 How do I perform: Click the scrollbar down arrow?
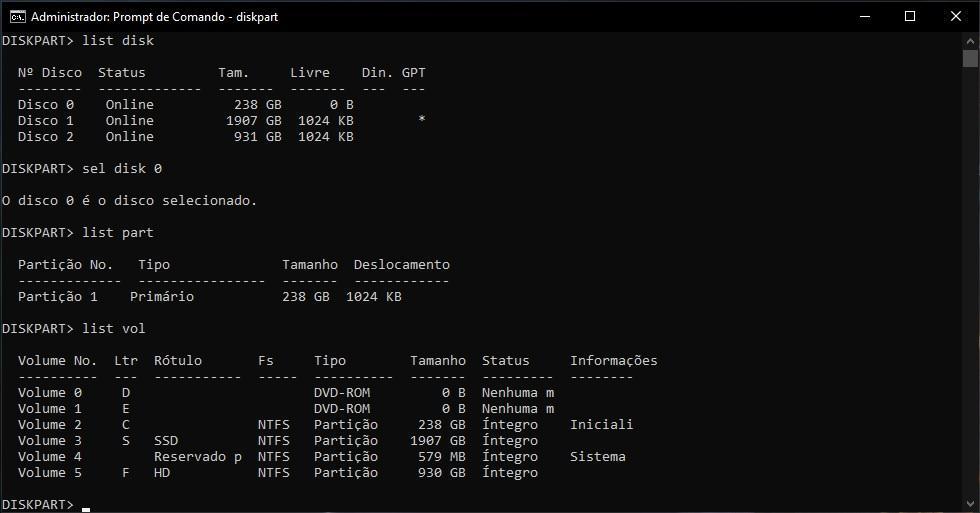click(x=970, y=503)
